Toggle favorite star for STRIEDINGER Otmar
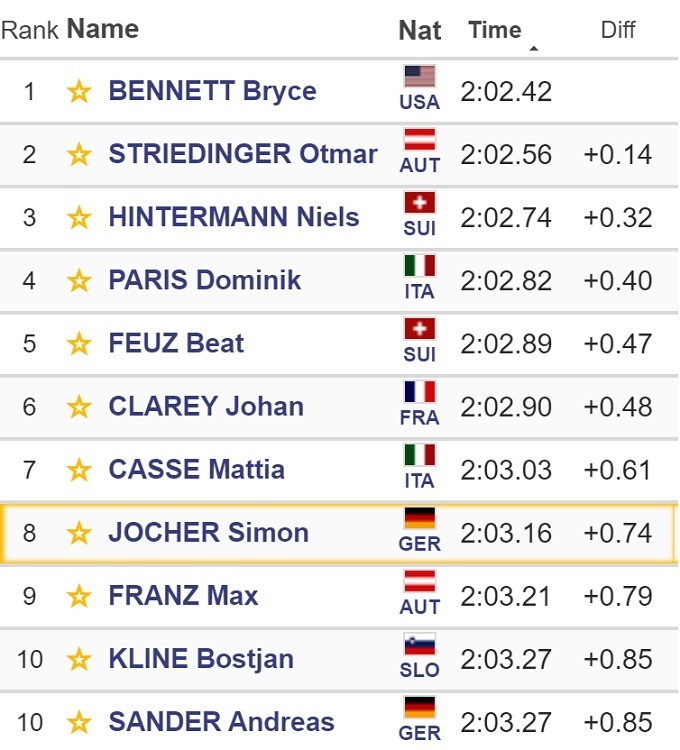Screen dimensions: 680x750 (79, 155)
